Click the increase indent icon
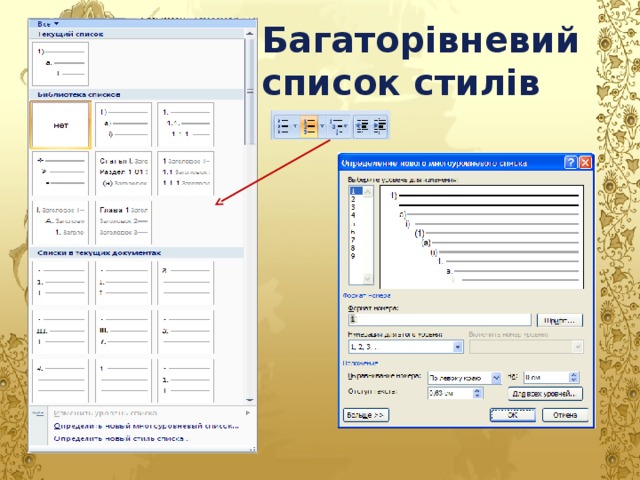Viewport: 640px width, 480px height. pyautogui.click(x=380, y=126)
